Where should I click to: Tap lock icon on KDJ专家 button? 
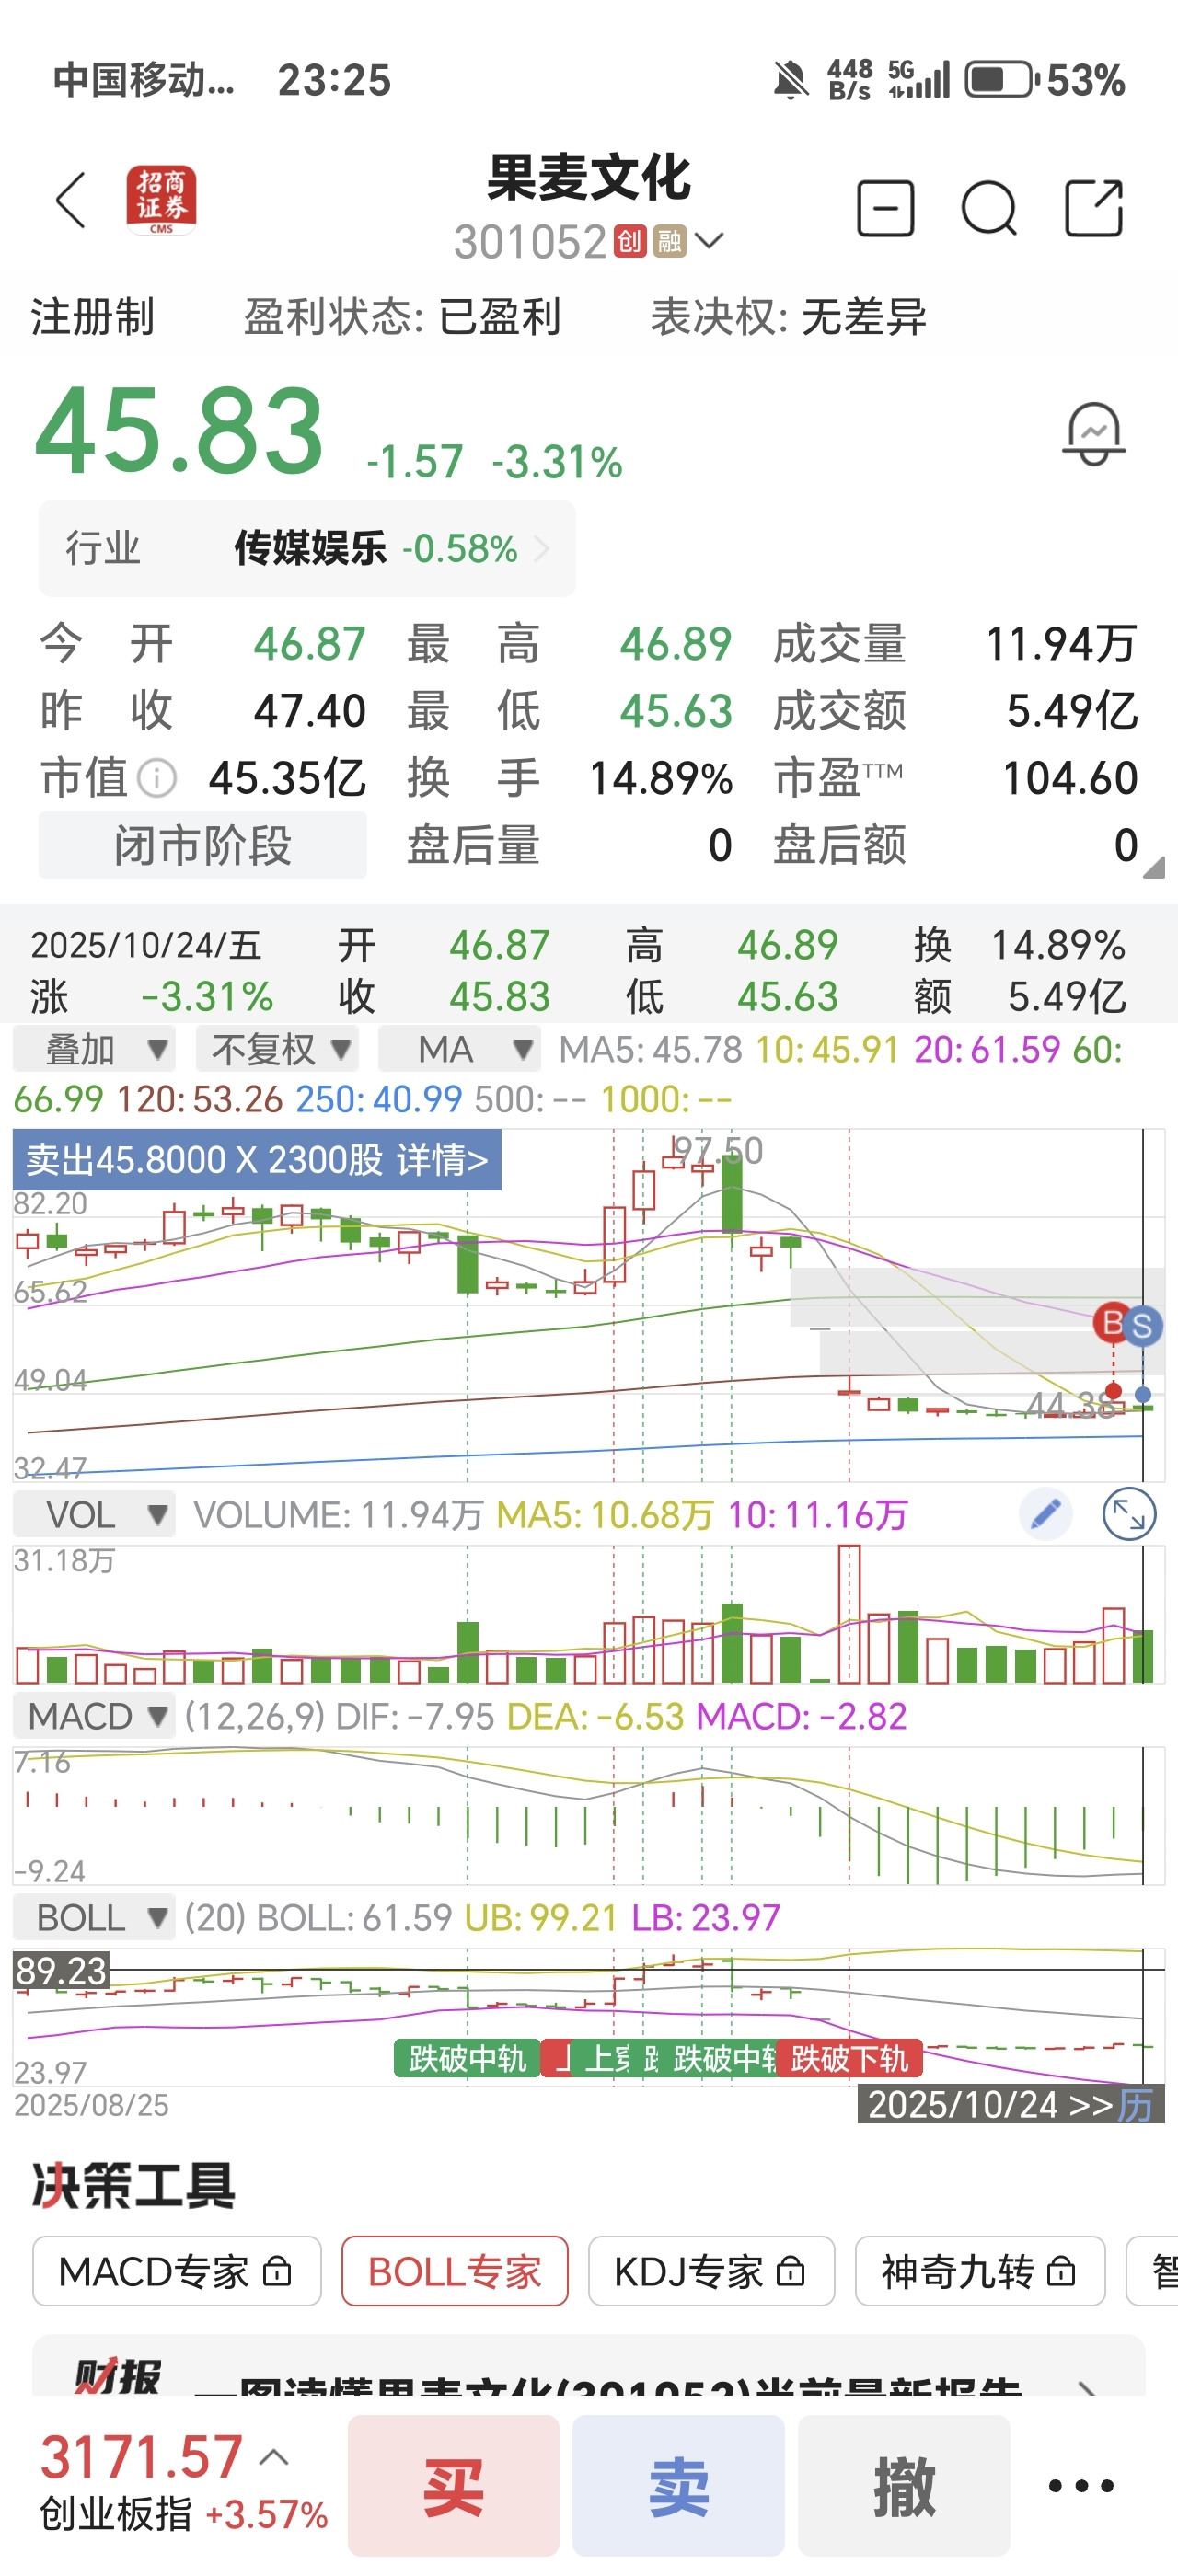[790, 2272]
